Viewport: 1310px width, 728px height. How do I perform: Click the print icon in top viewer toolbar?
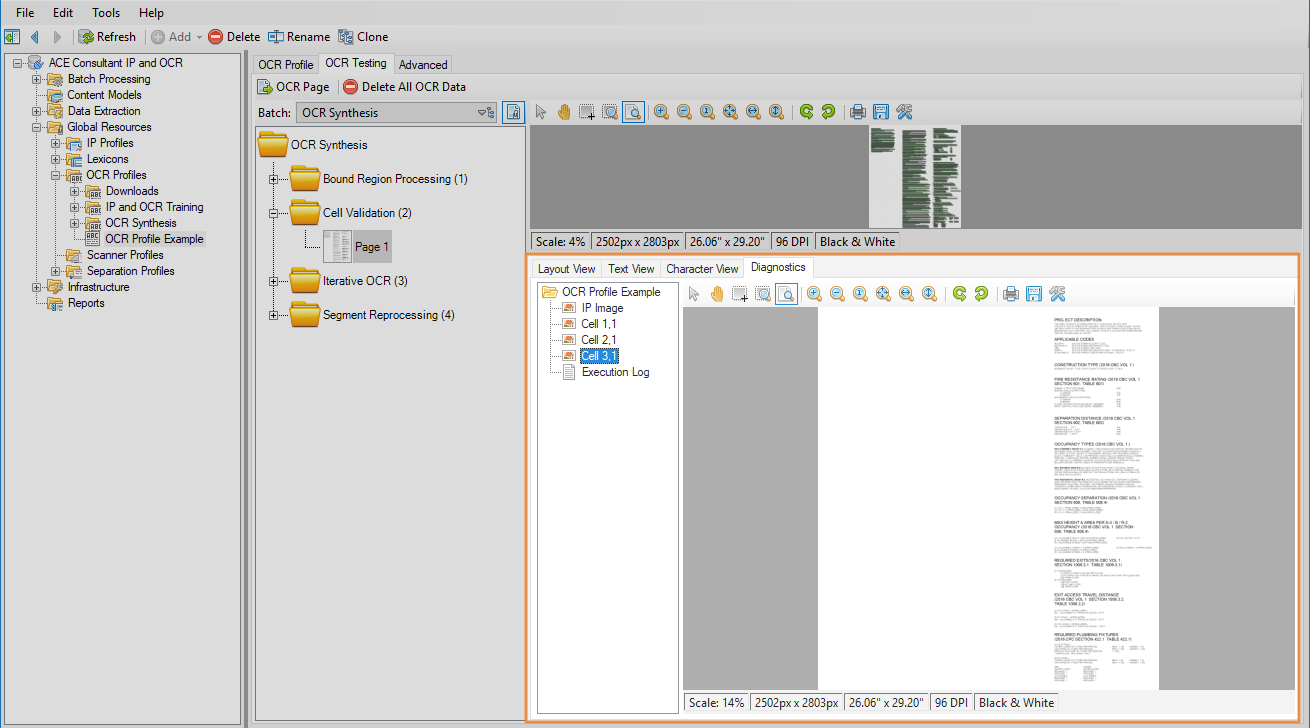857,112
